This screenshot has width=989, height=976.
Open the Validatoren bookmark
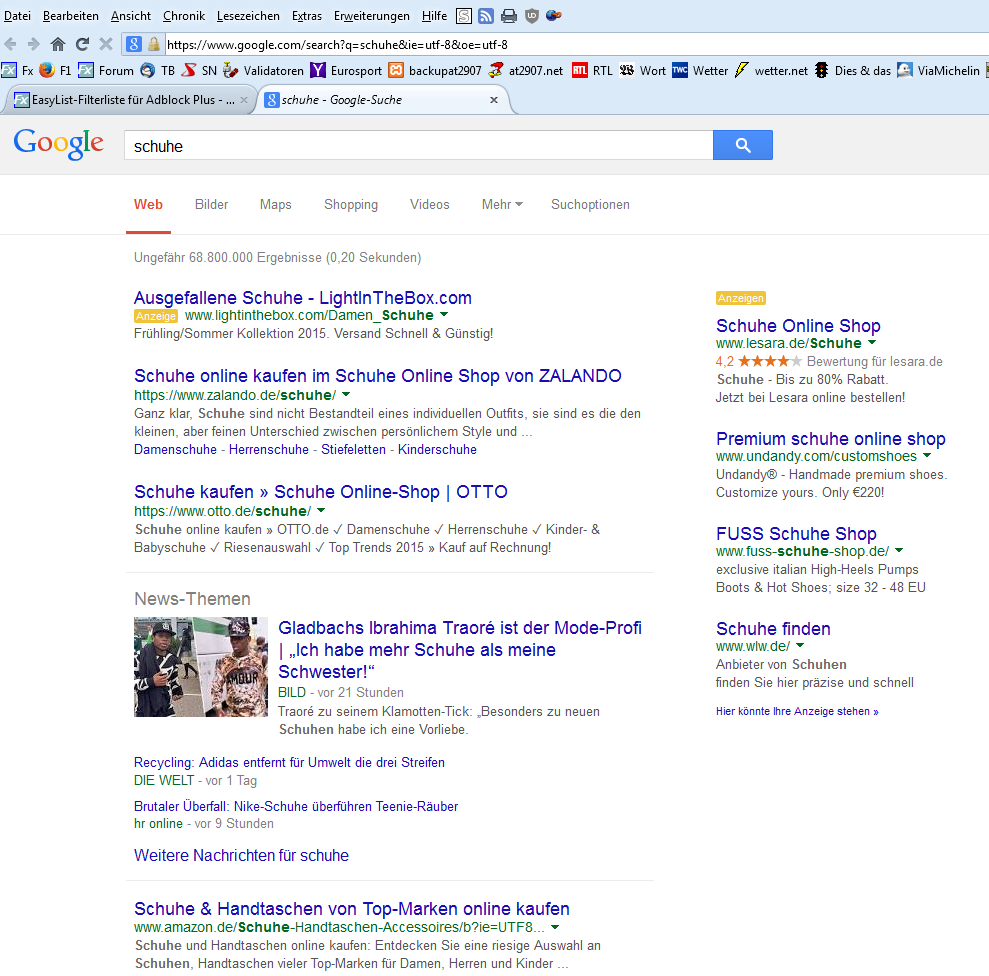[264, 71]
